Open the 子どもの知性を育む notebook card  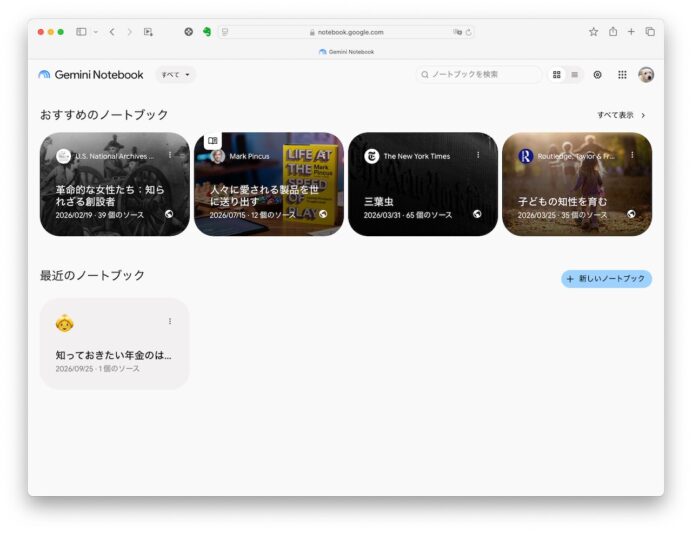pos(577,184)
